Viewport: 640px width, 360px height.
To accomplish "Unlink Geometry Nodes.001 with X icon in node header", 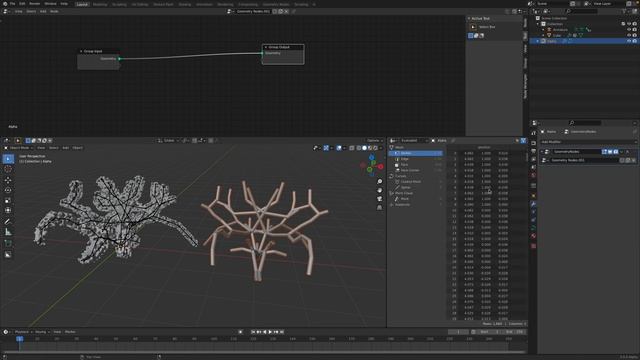I will click(287, 11).
